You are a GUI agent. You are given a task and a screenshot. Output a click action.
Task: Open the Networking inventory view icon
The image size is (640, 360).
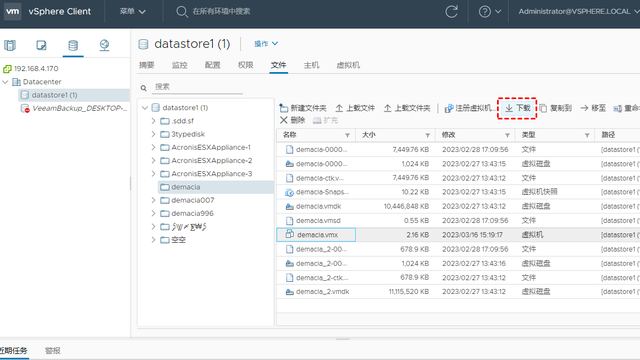(104, 45)
